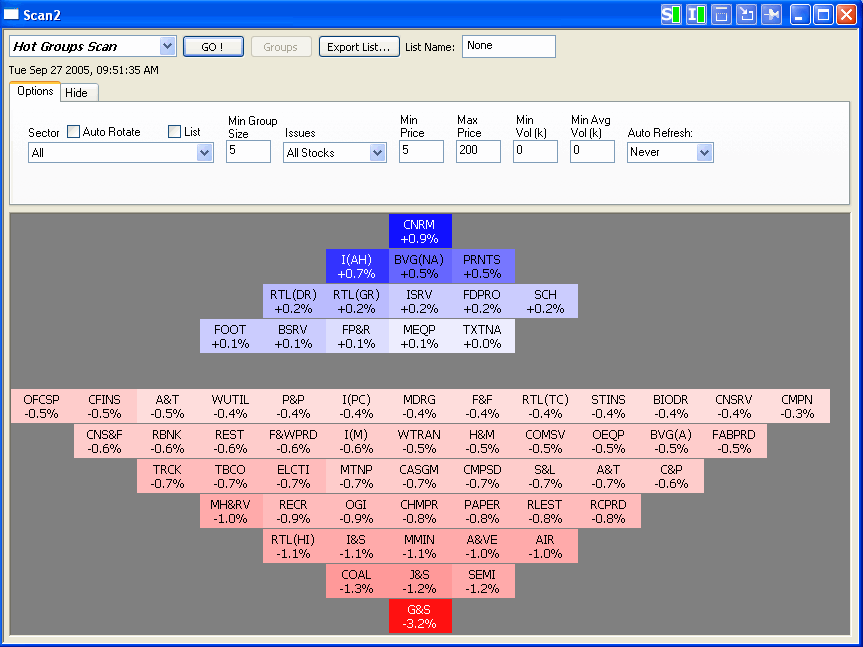Select the bright red G&S -3.2% cell
Screen dimensions: 863x647
420,617
